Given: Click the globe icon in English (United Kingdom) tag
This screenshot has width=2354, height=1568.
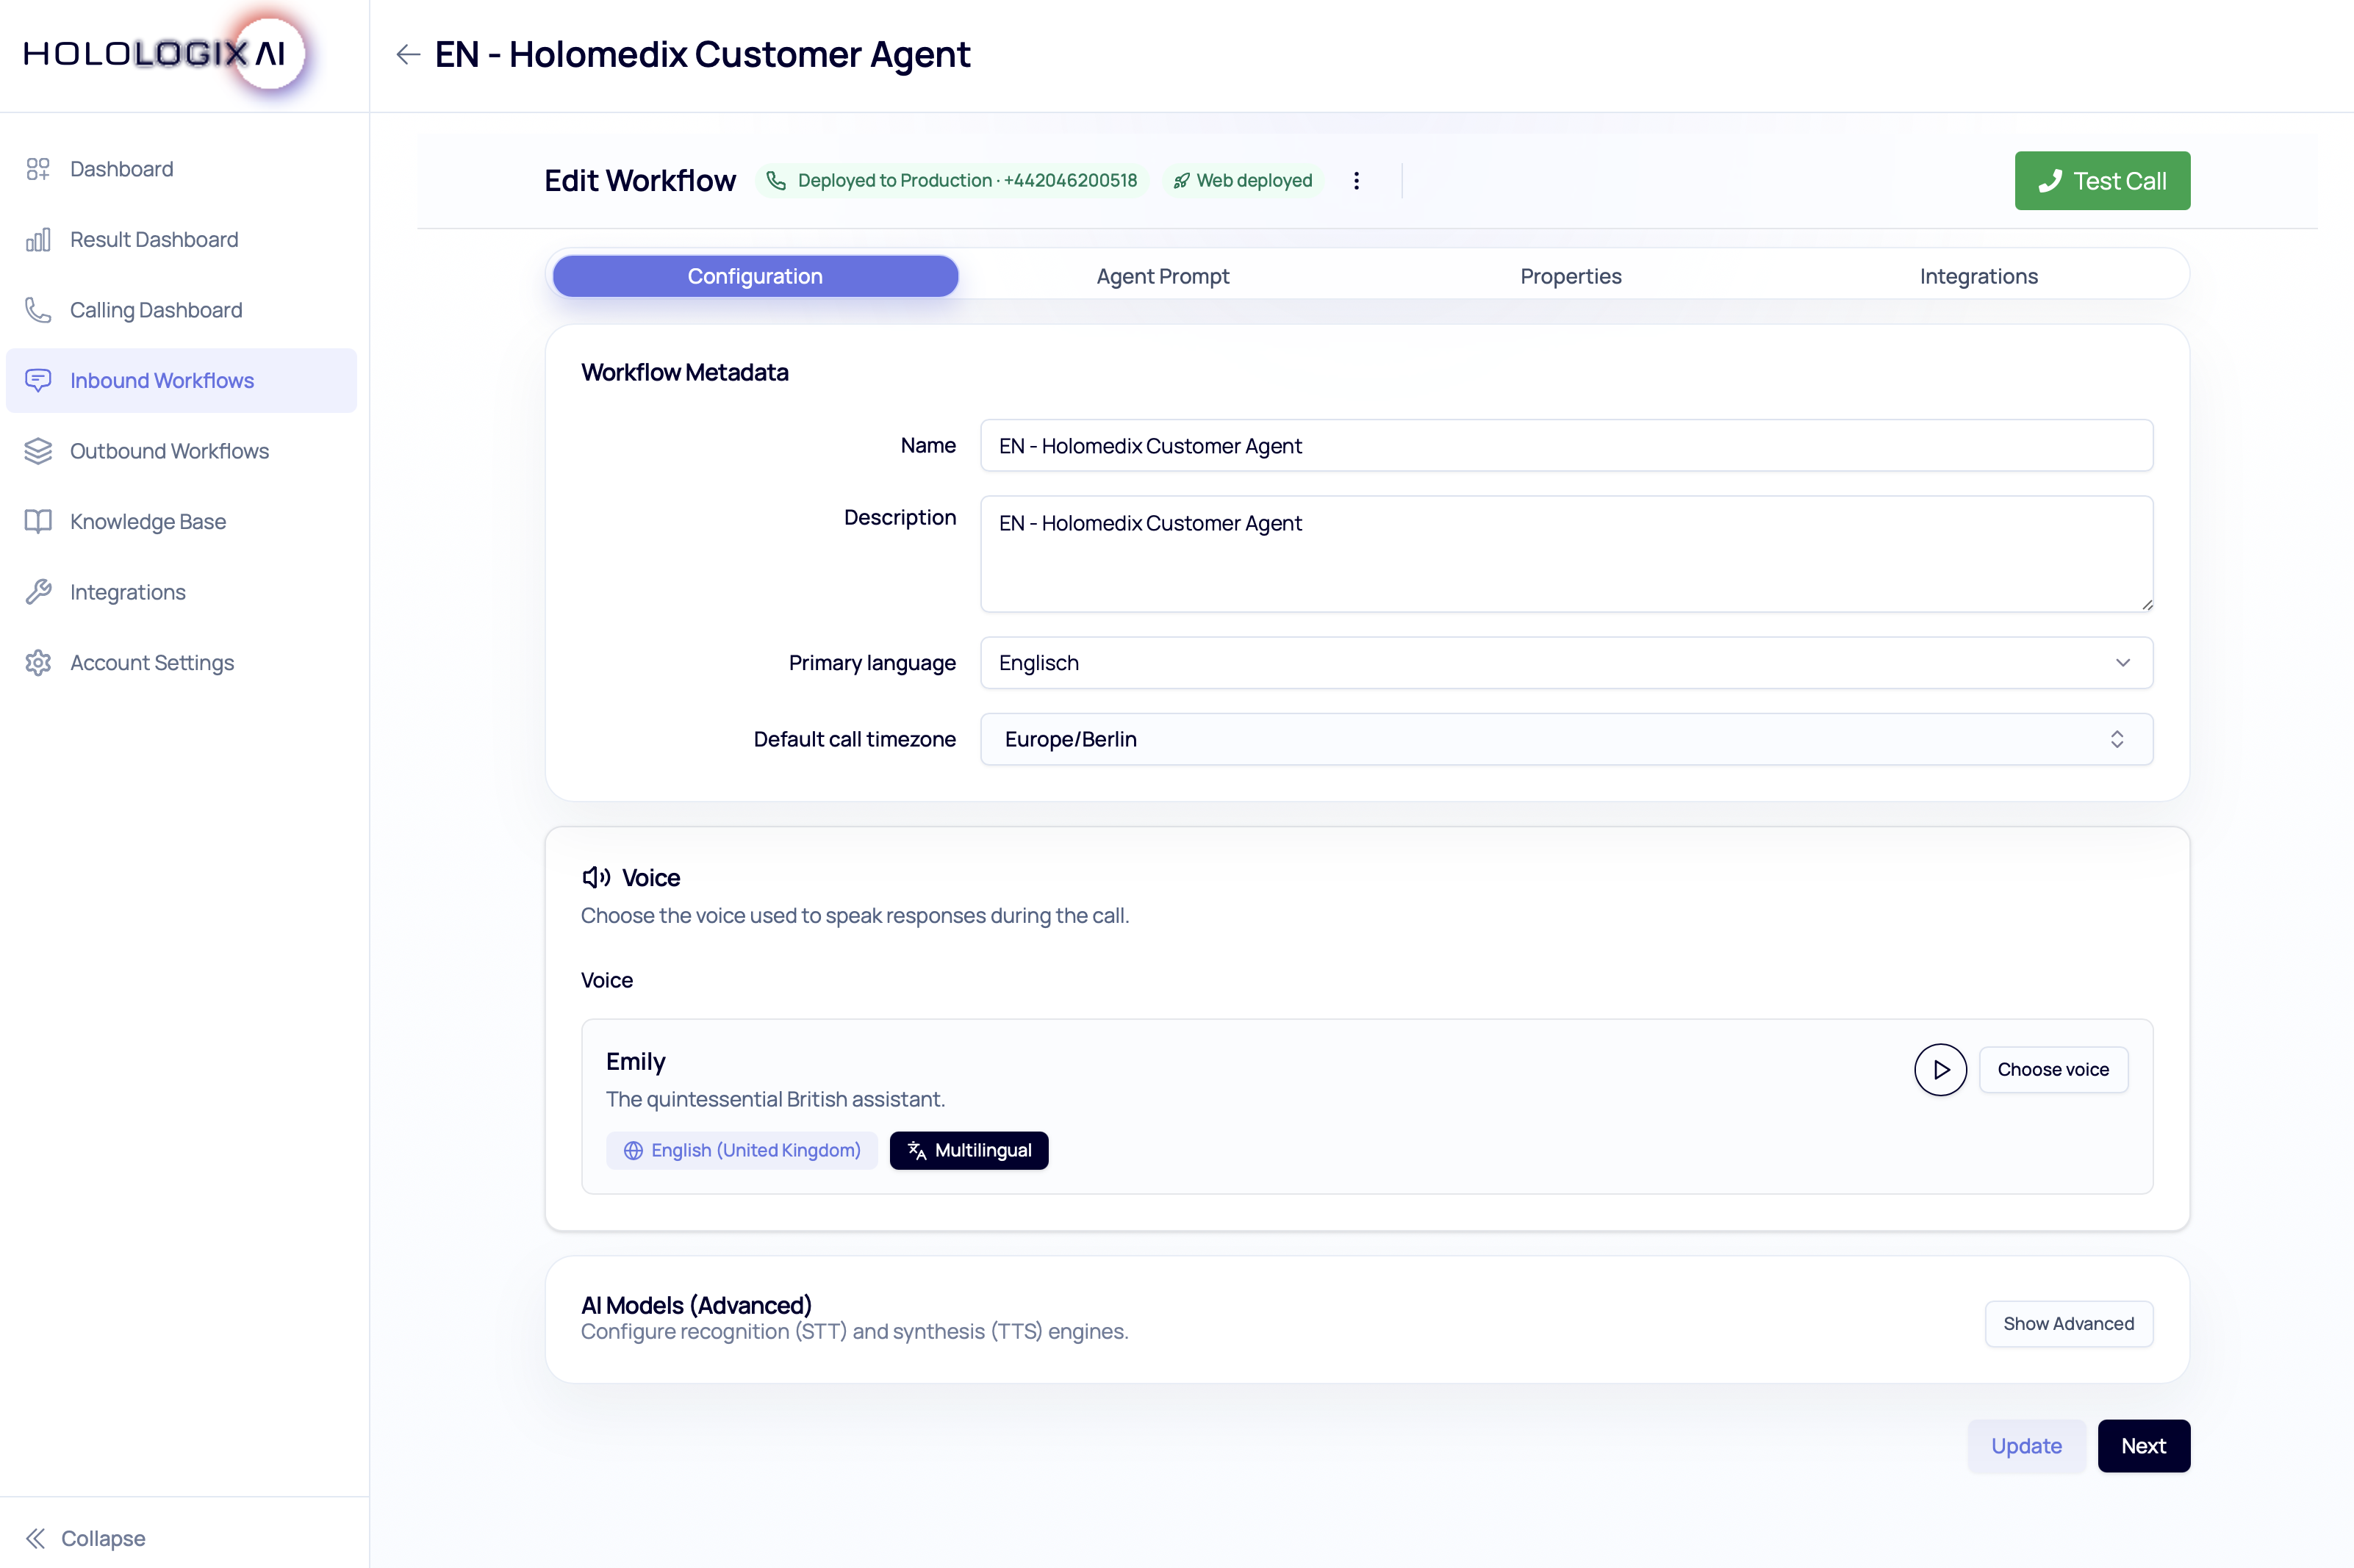Looking at the screenshot, I should 633,1151.
